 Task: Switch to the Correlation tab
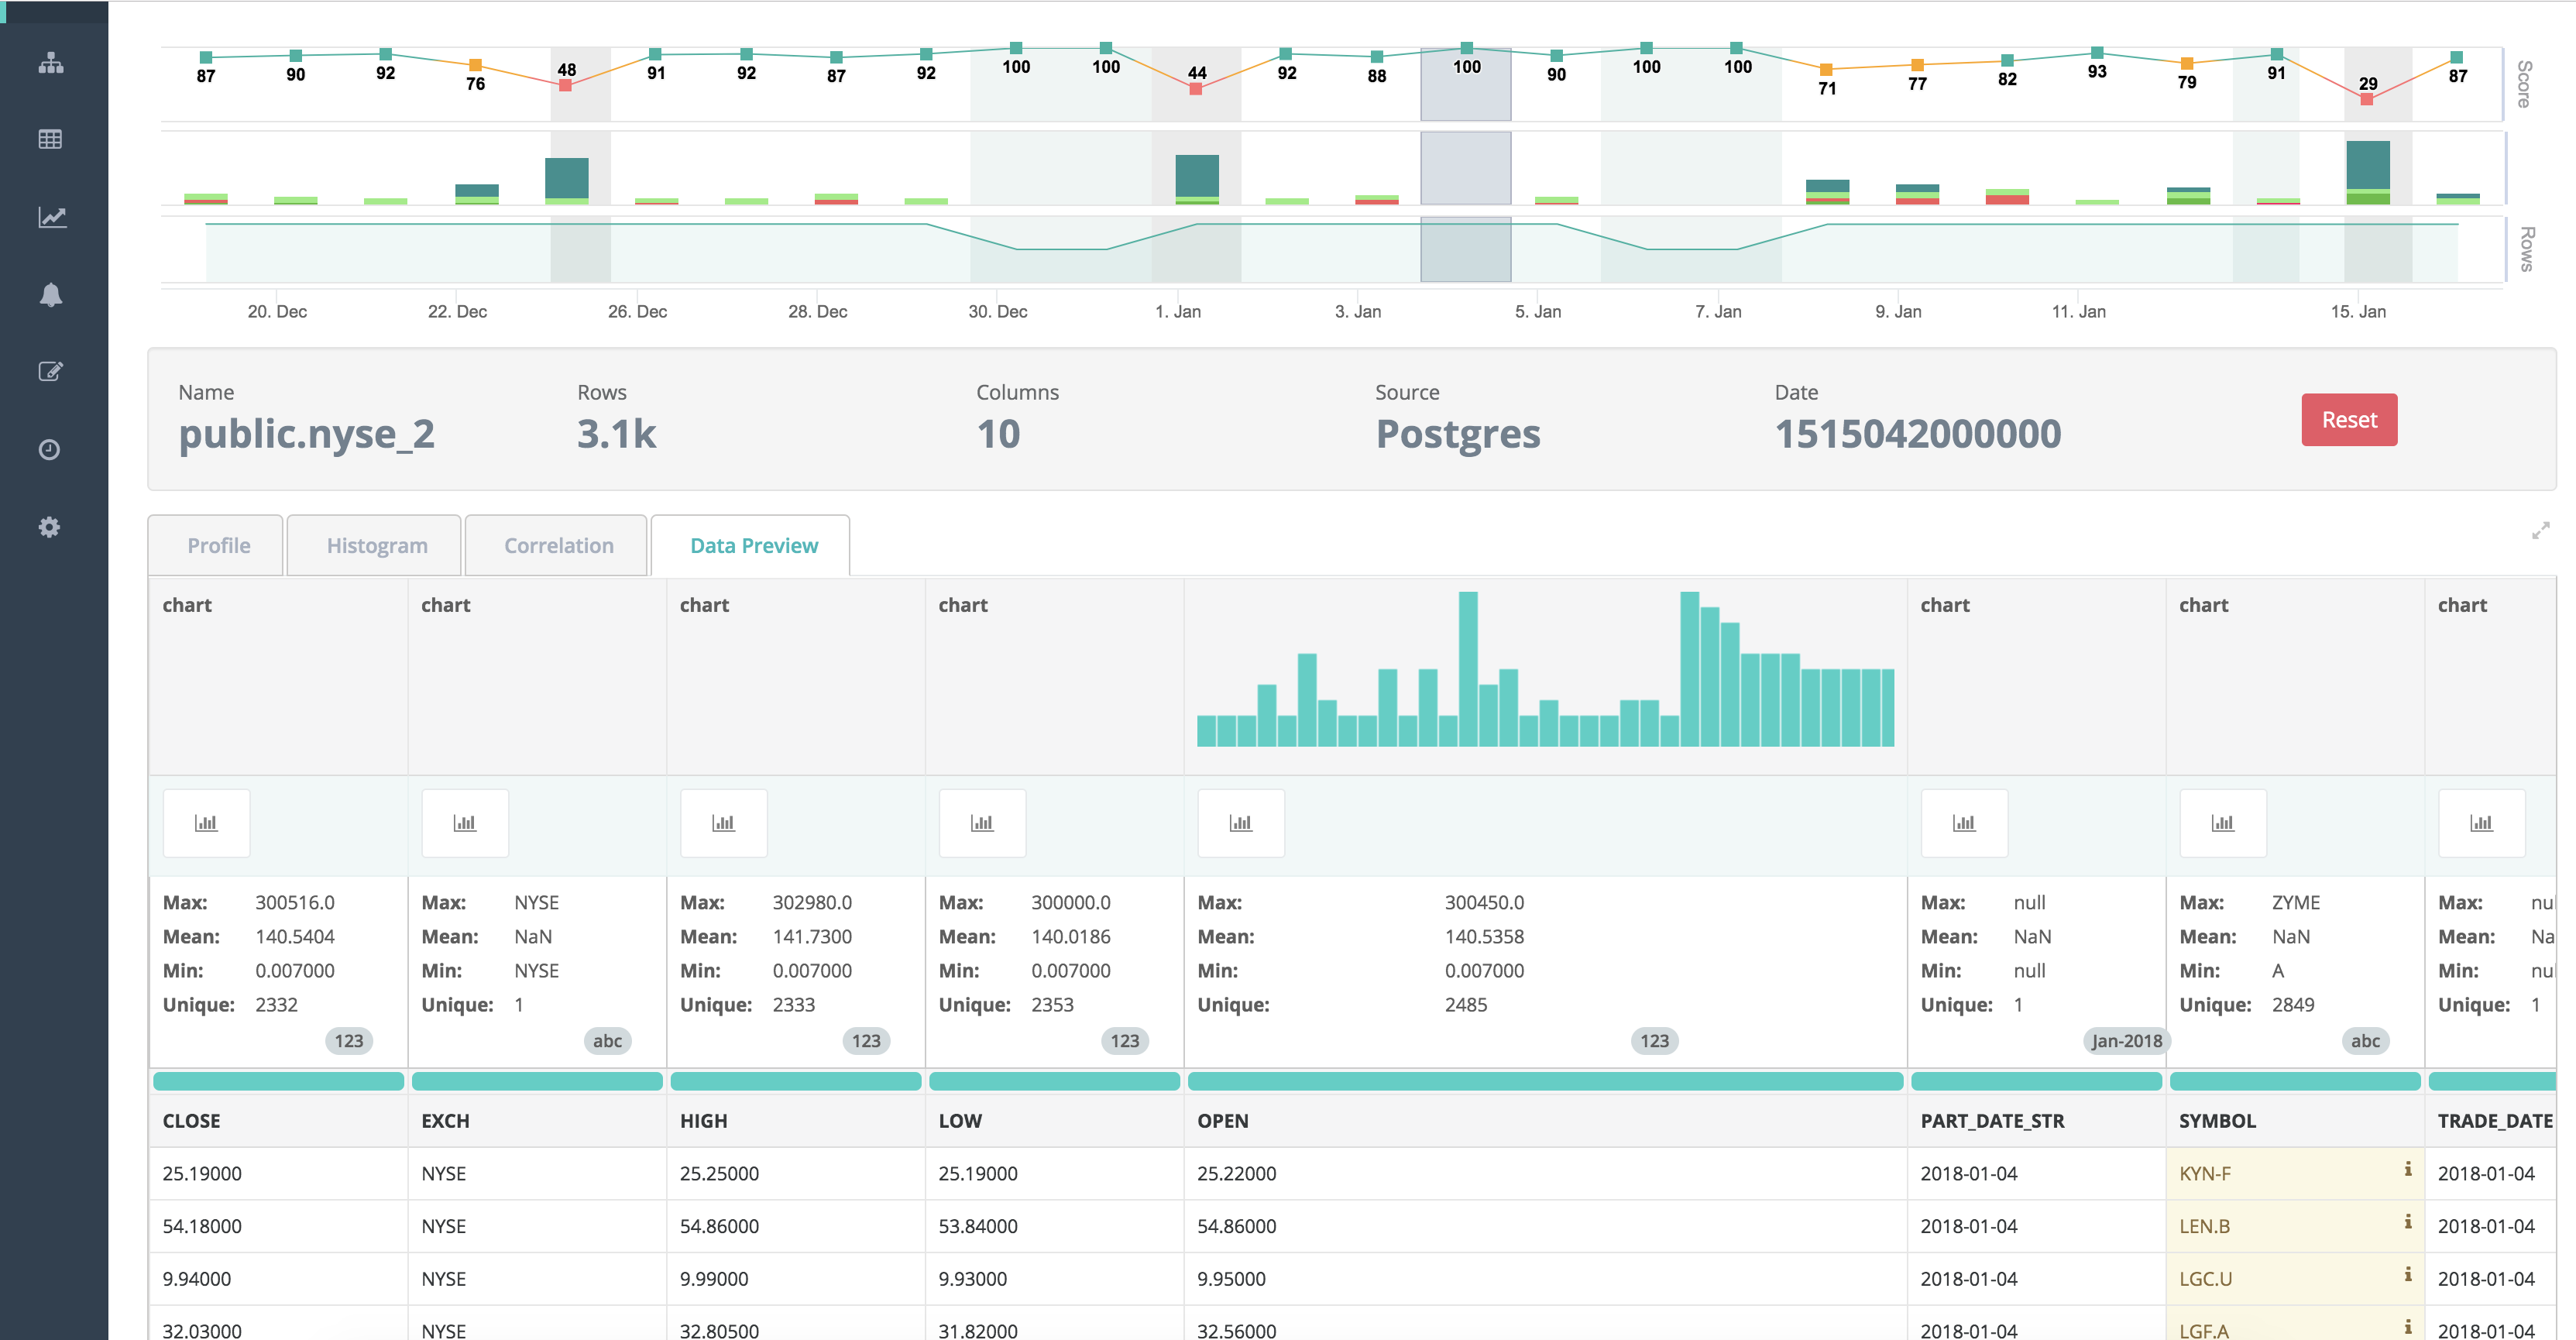(558, 545)
